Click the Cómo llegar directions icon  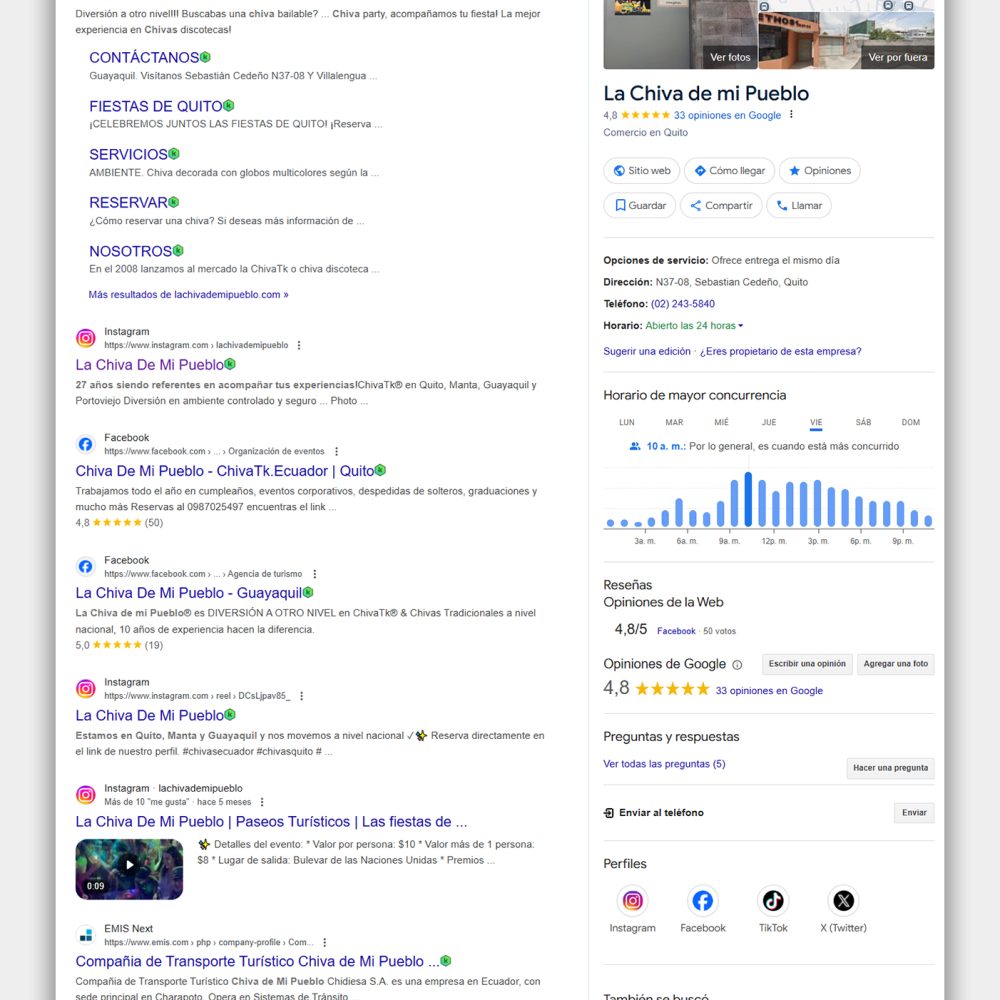pyautogui.click(x=698, y=171)
